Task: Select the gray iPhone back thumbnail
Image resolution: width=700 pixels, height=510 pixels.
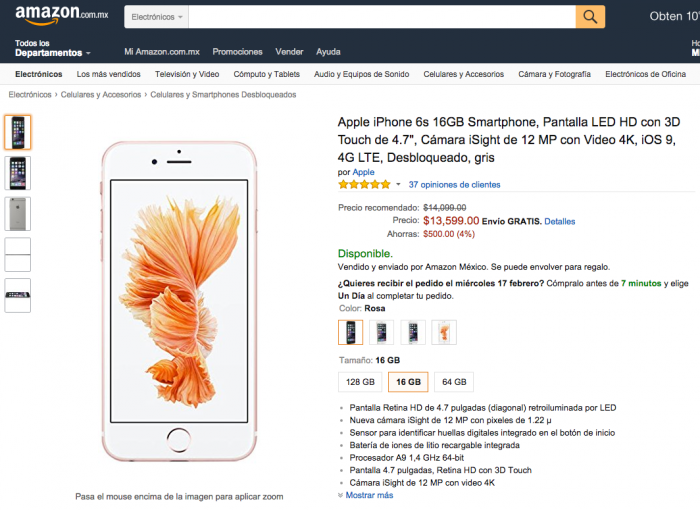Action: (x=18, y=214)
